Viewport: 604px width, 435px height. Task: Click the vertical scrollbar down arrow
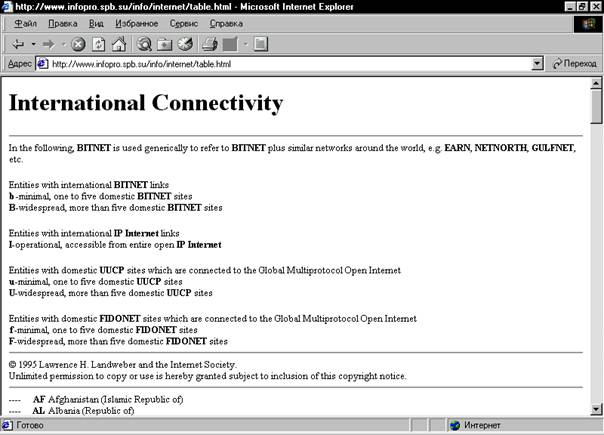point(596,409)
